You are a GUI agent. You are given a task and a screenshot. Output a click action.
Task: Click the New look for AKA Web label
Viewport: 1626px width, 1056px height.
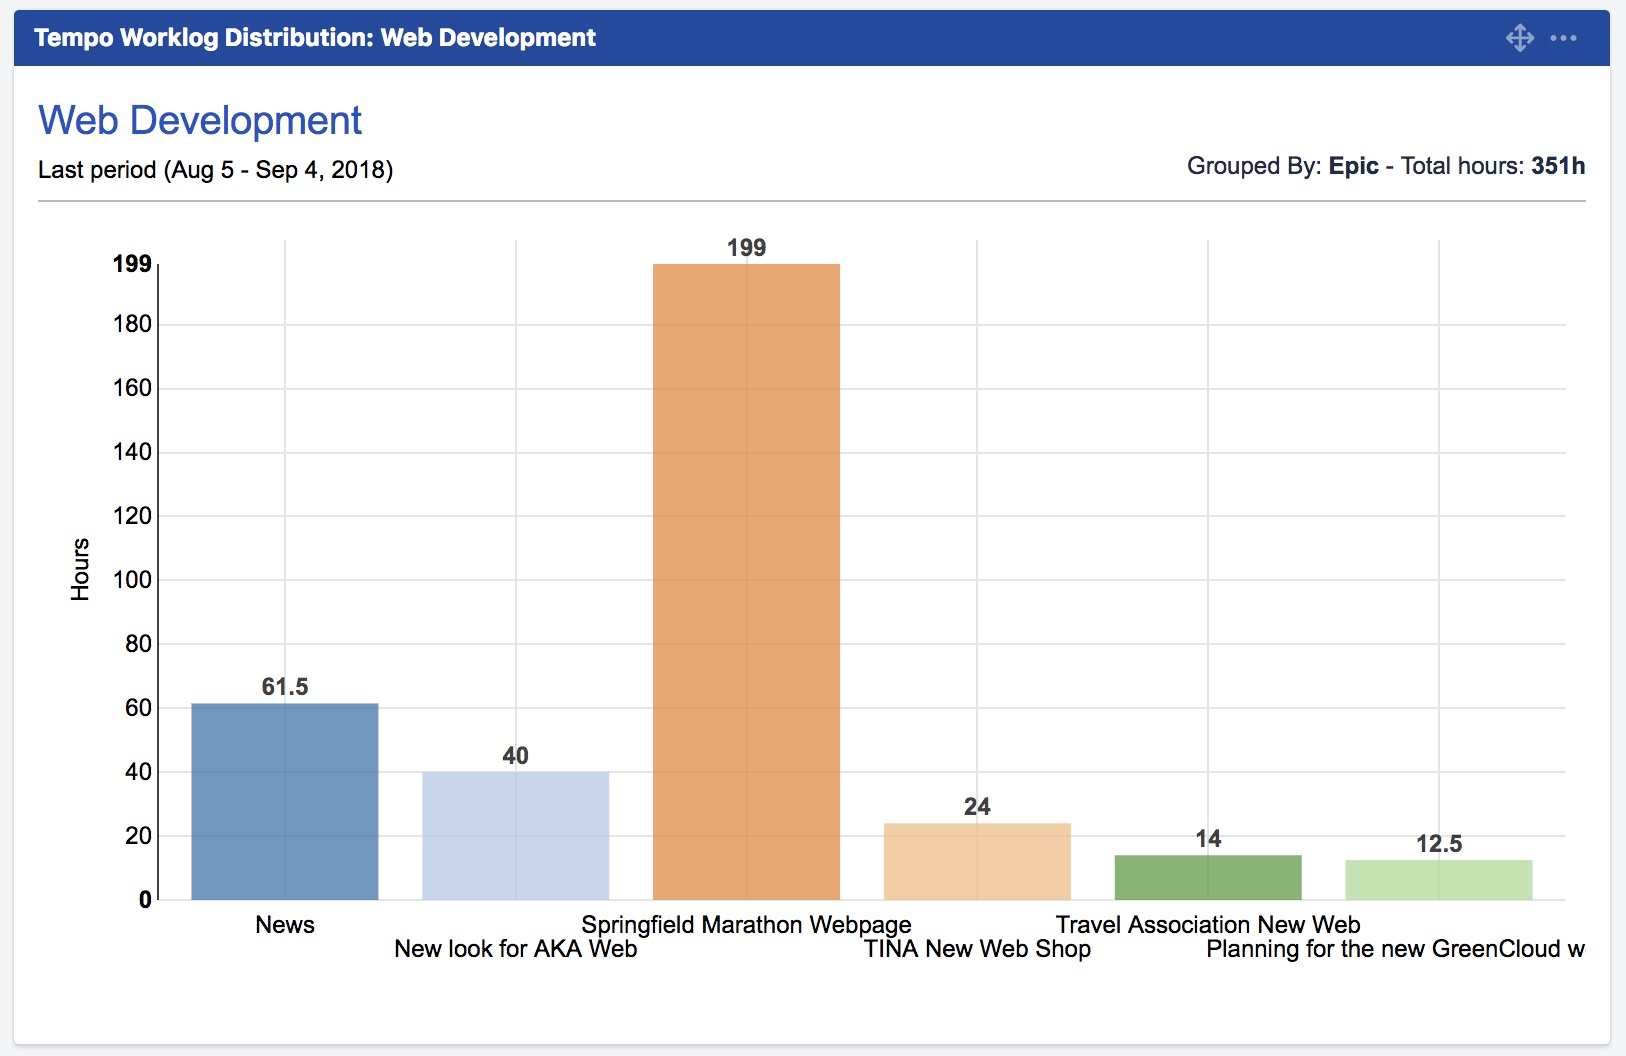pos(515,949)
